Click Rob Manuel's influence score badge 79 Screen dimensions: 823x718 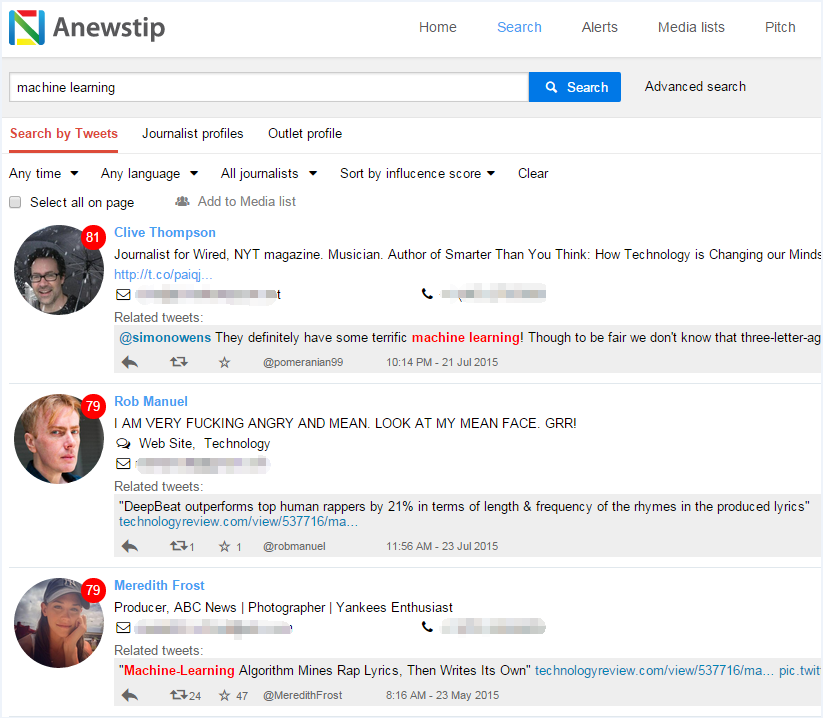point(93,406)
